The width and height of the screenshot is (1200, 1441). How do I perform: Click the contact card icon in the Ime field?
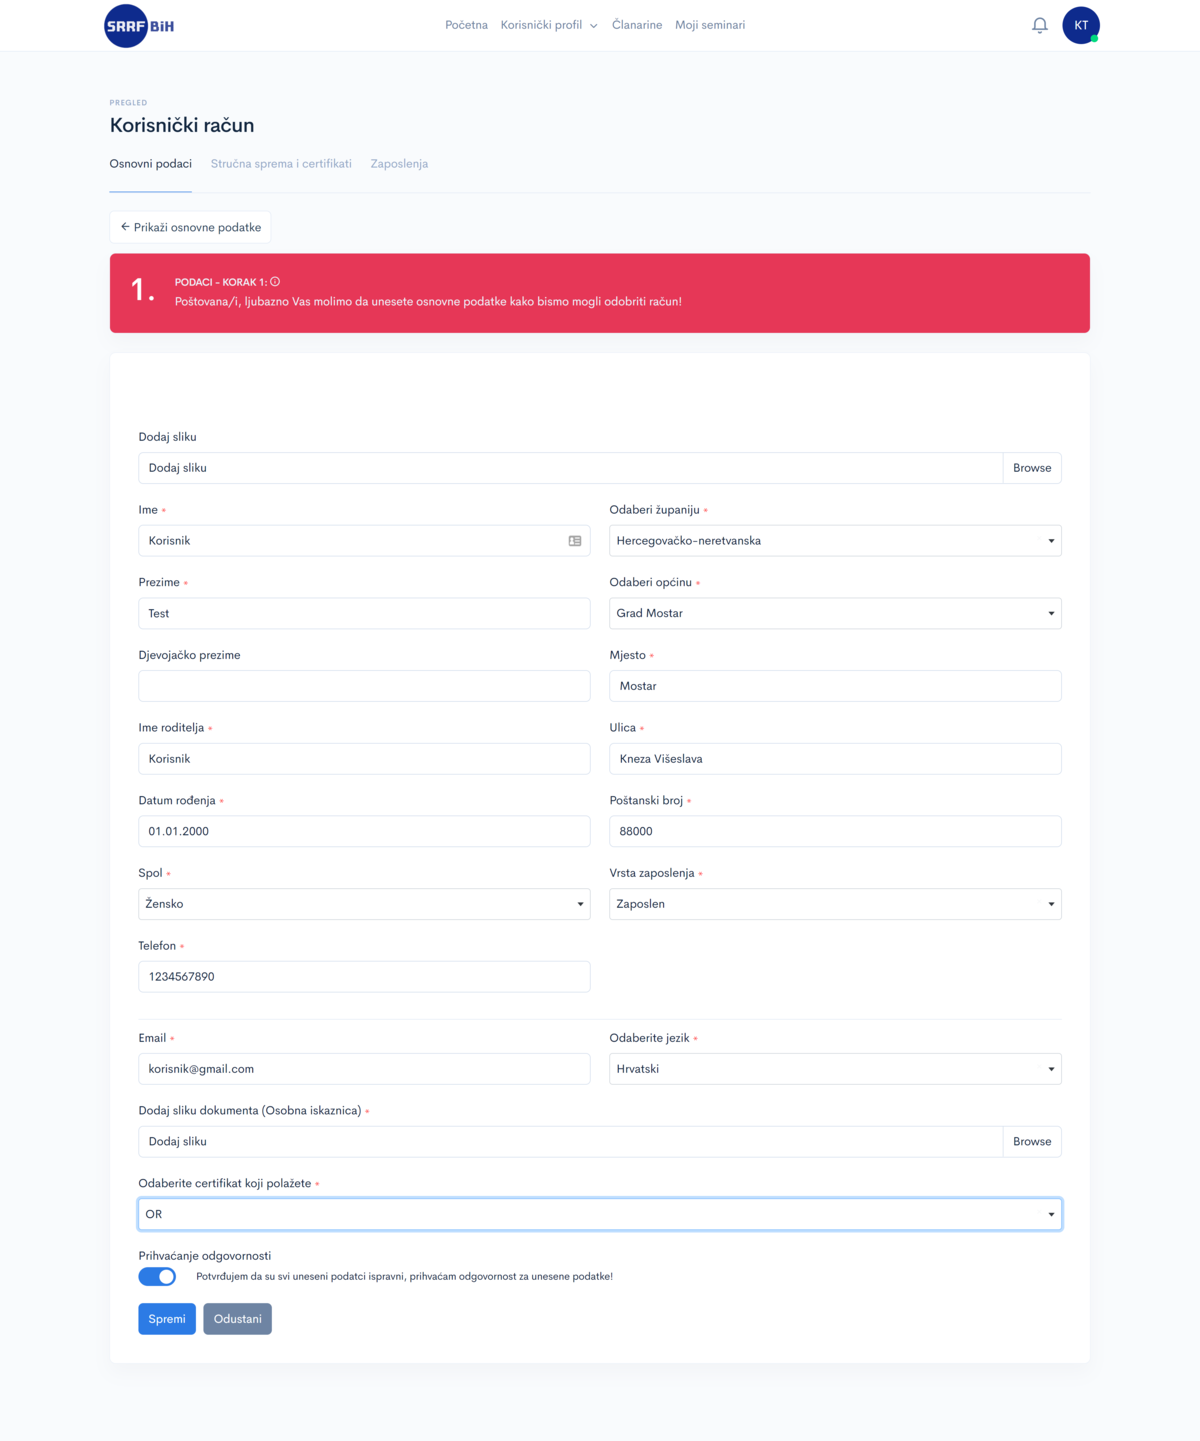[x=575, y=541]
